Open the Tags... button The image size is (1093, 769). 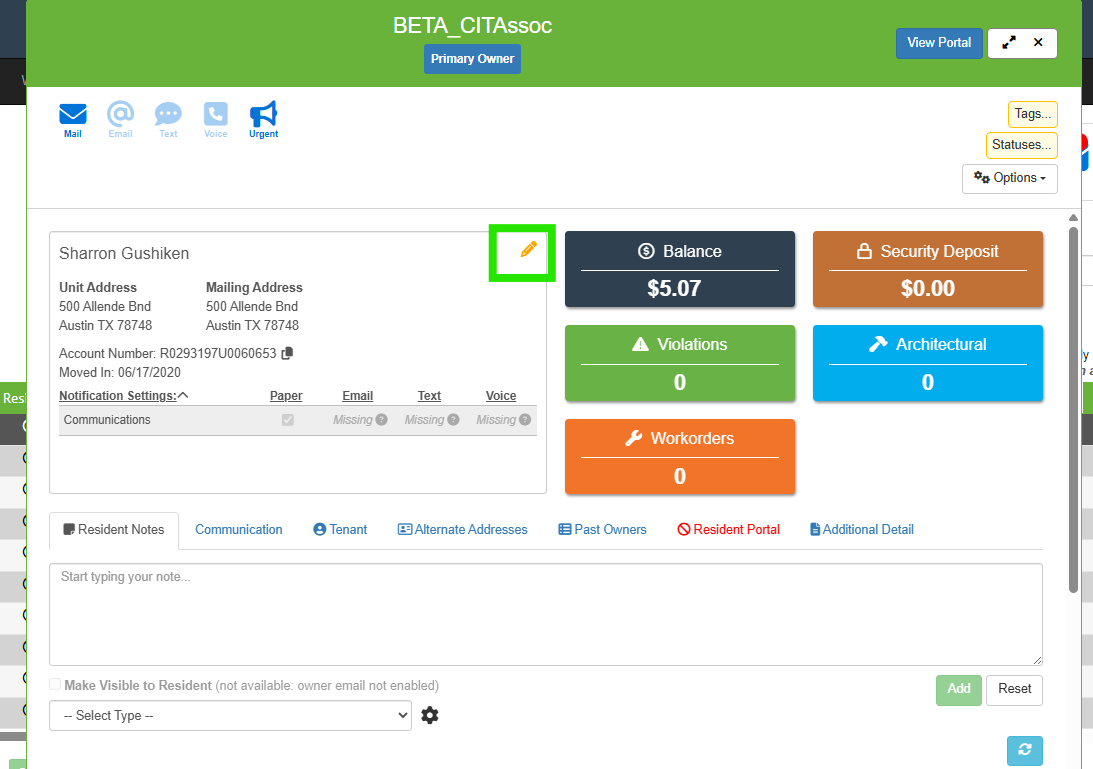1032,114
